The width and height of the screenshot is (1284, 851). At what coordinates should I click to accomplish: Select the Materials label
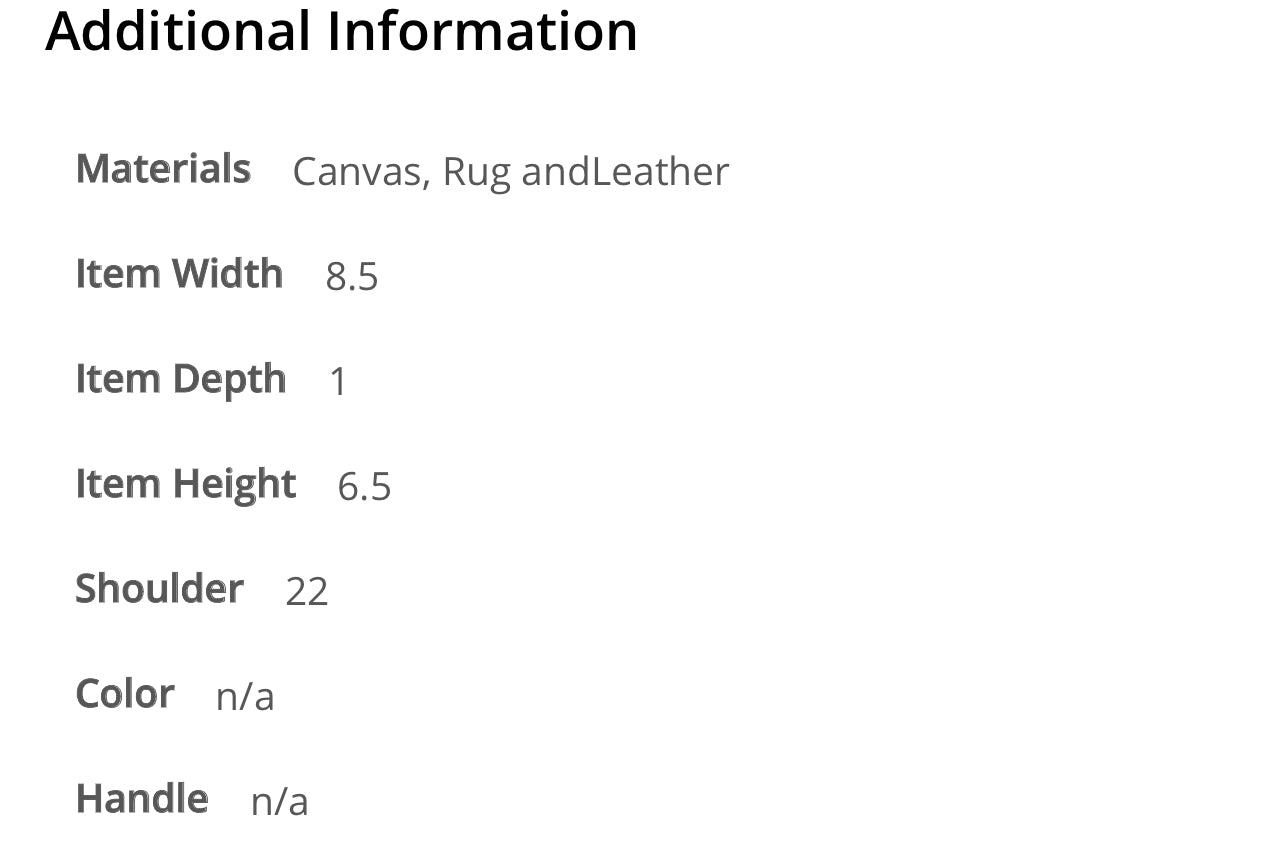pos(163,169)
